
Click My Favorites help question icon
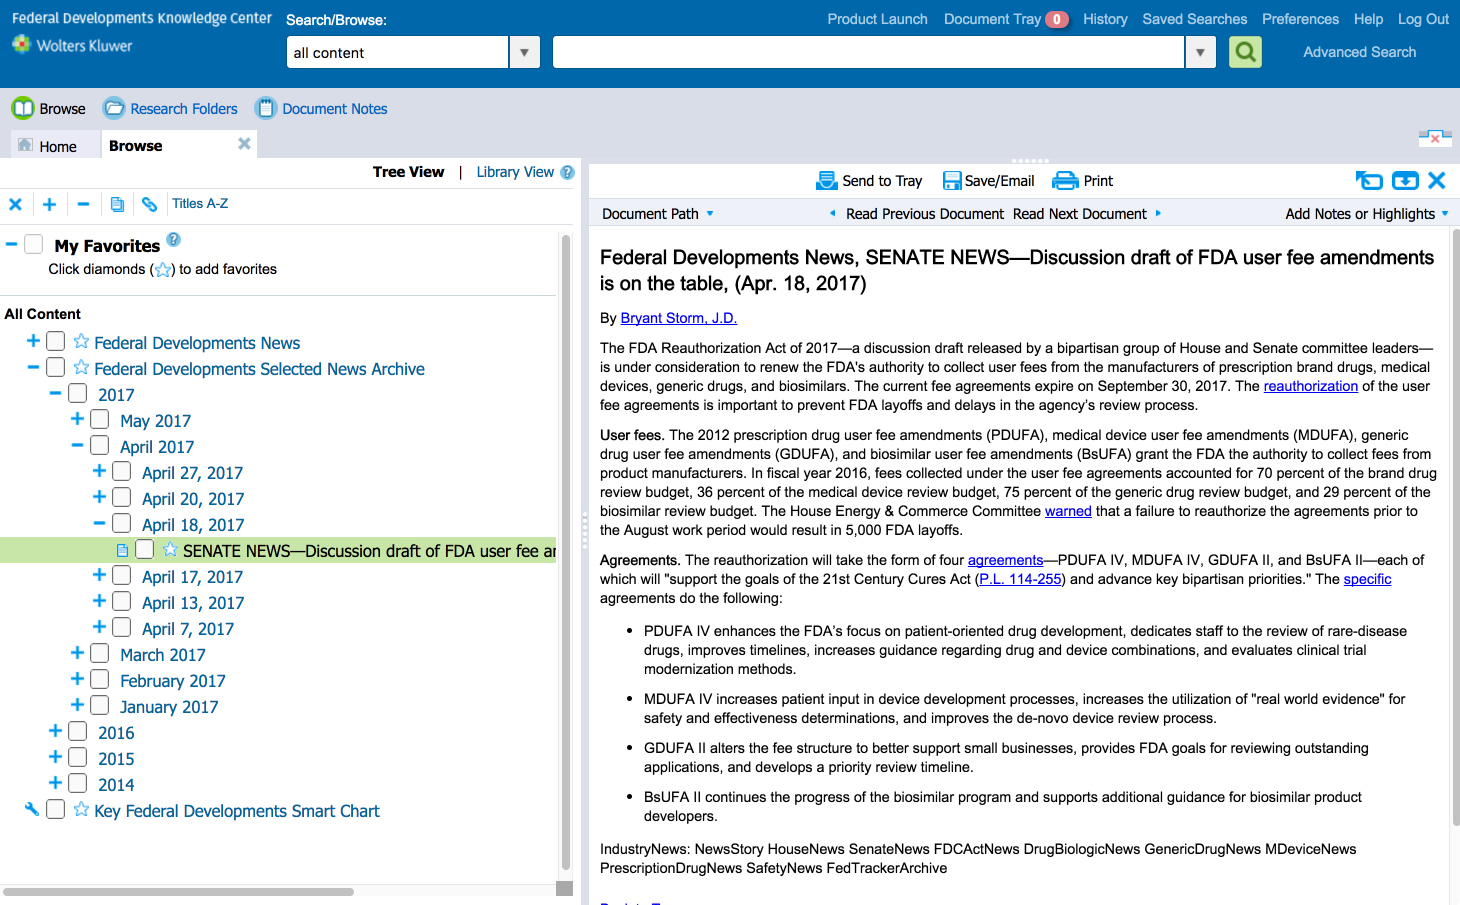point(173,239)
